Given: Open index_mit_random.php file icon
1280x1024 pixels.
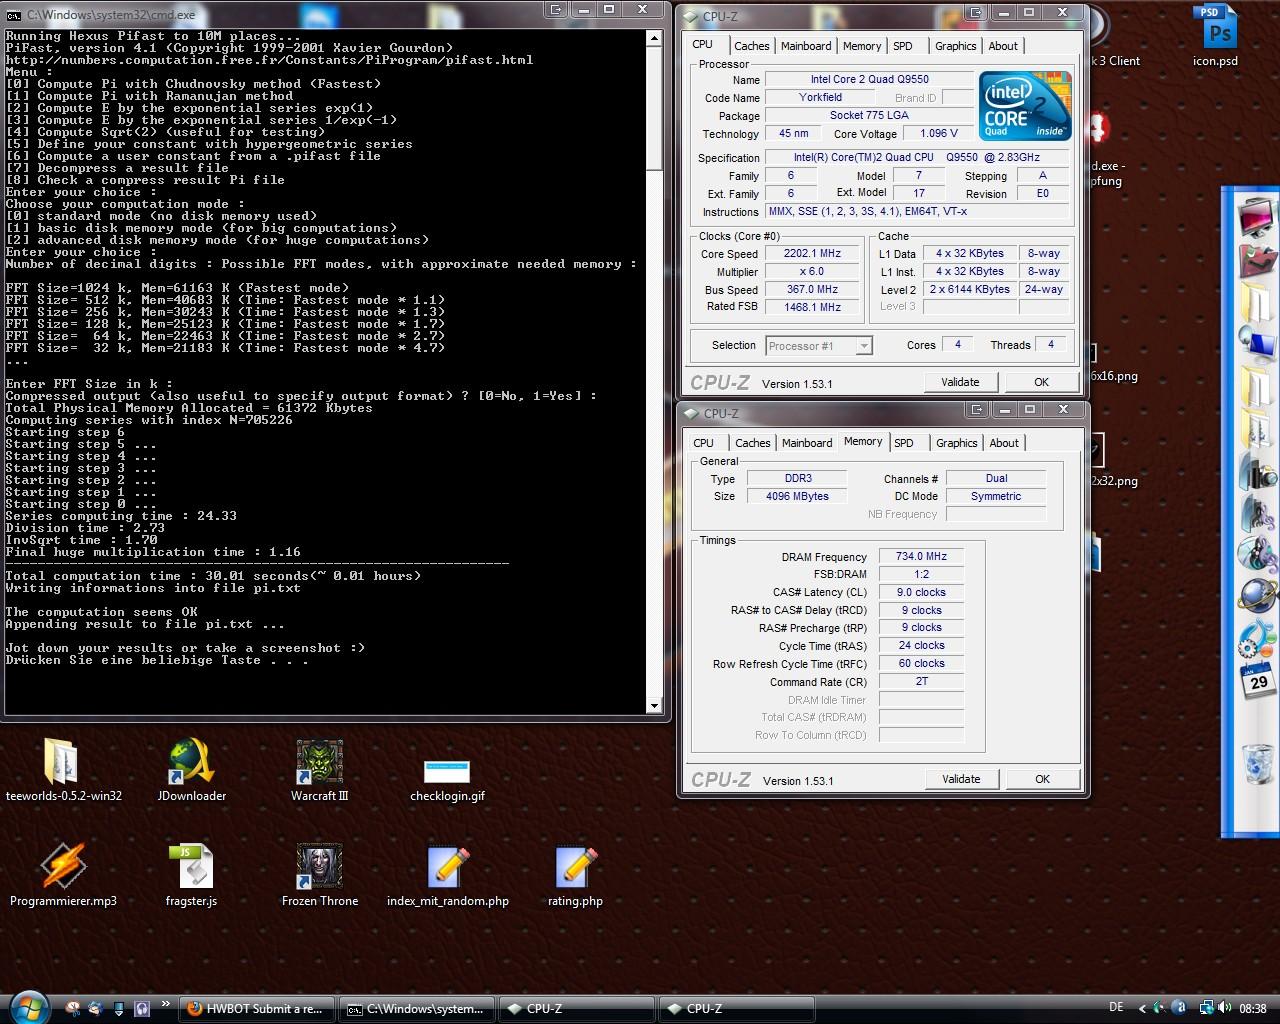Looking at the screenshot, I should (x=447, y=875).
